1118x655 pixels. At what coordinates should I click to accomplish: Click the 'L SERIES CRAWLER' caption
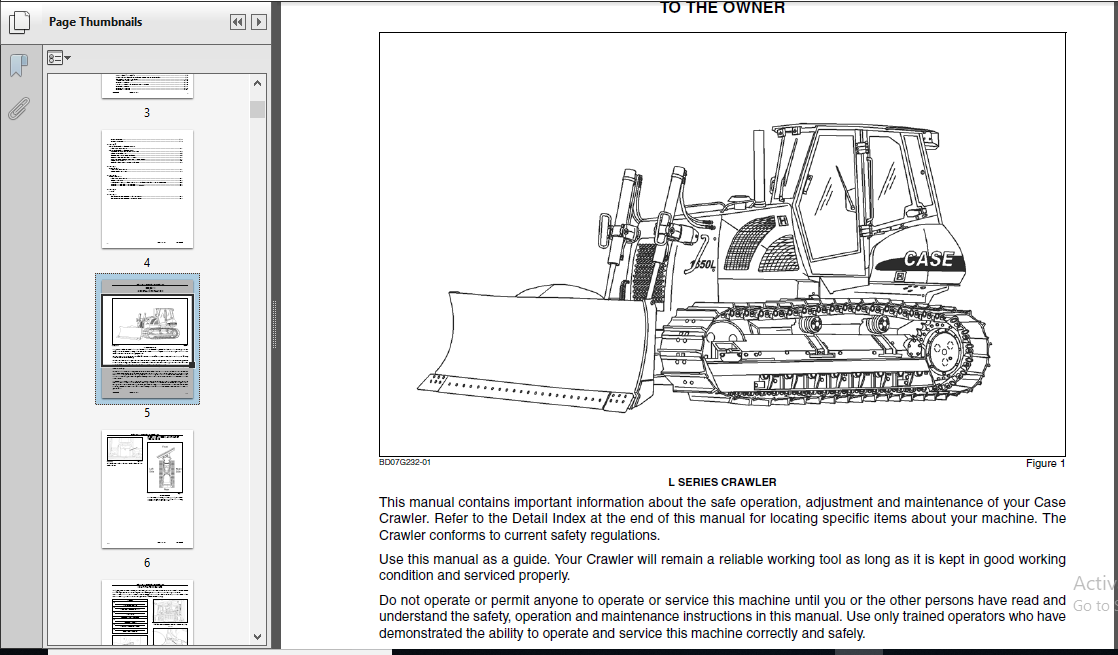coord(722,482)
